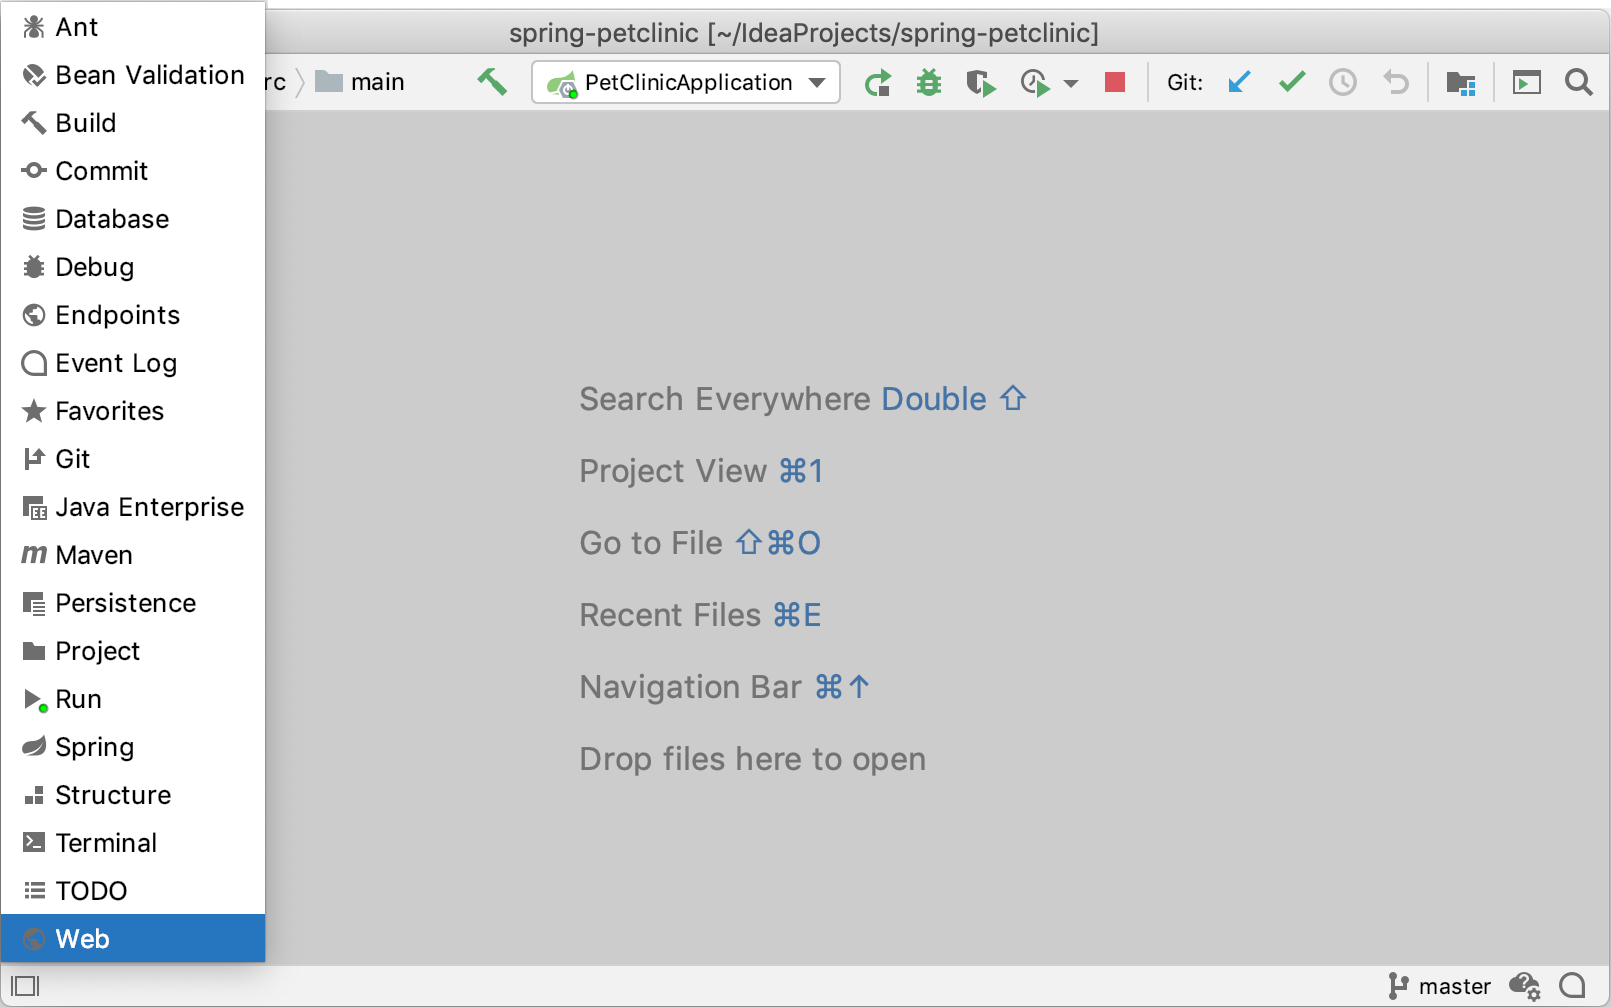Open the Project Structure icon
The image size is (1611, 1007).
(x=1461, y=83)
